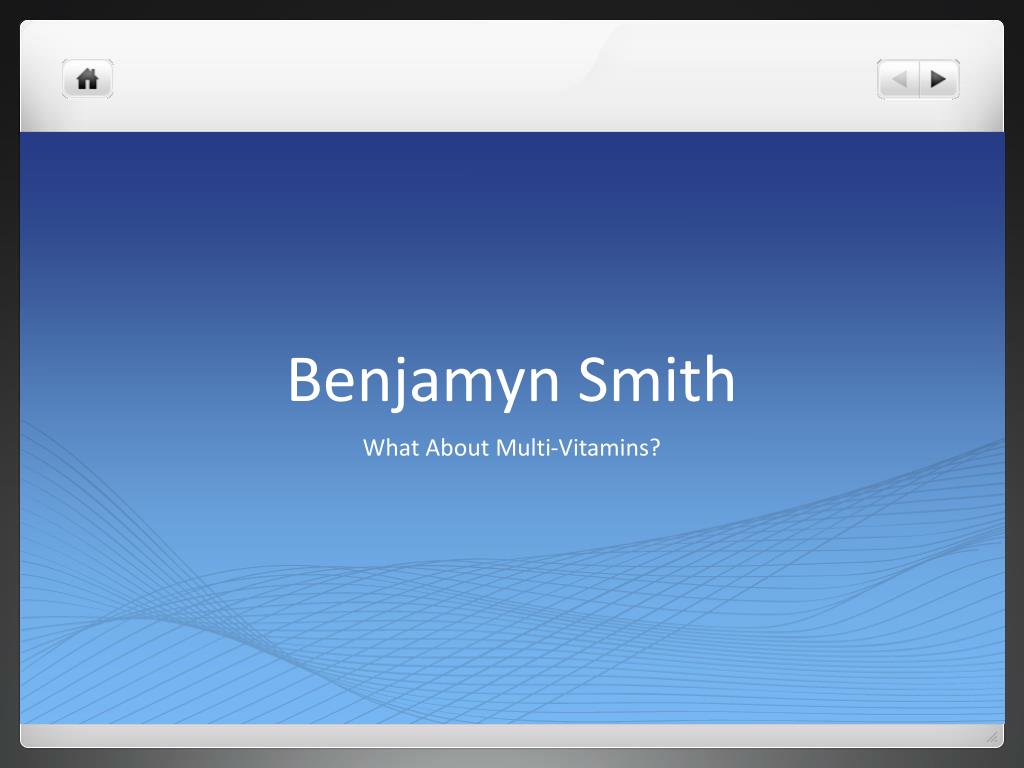Advance with the next arrow button
Image resolution: width=1024 pixels, height=768 pixels.
tap(939, 79)
